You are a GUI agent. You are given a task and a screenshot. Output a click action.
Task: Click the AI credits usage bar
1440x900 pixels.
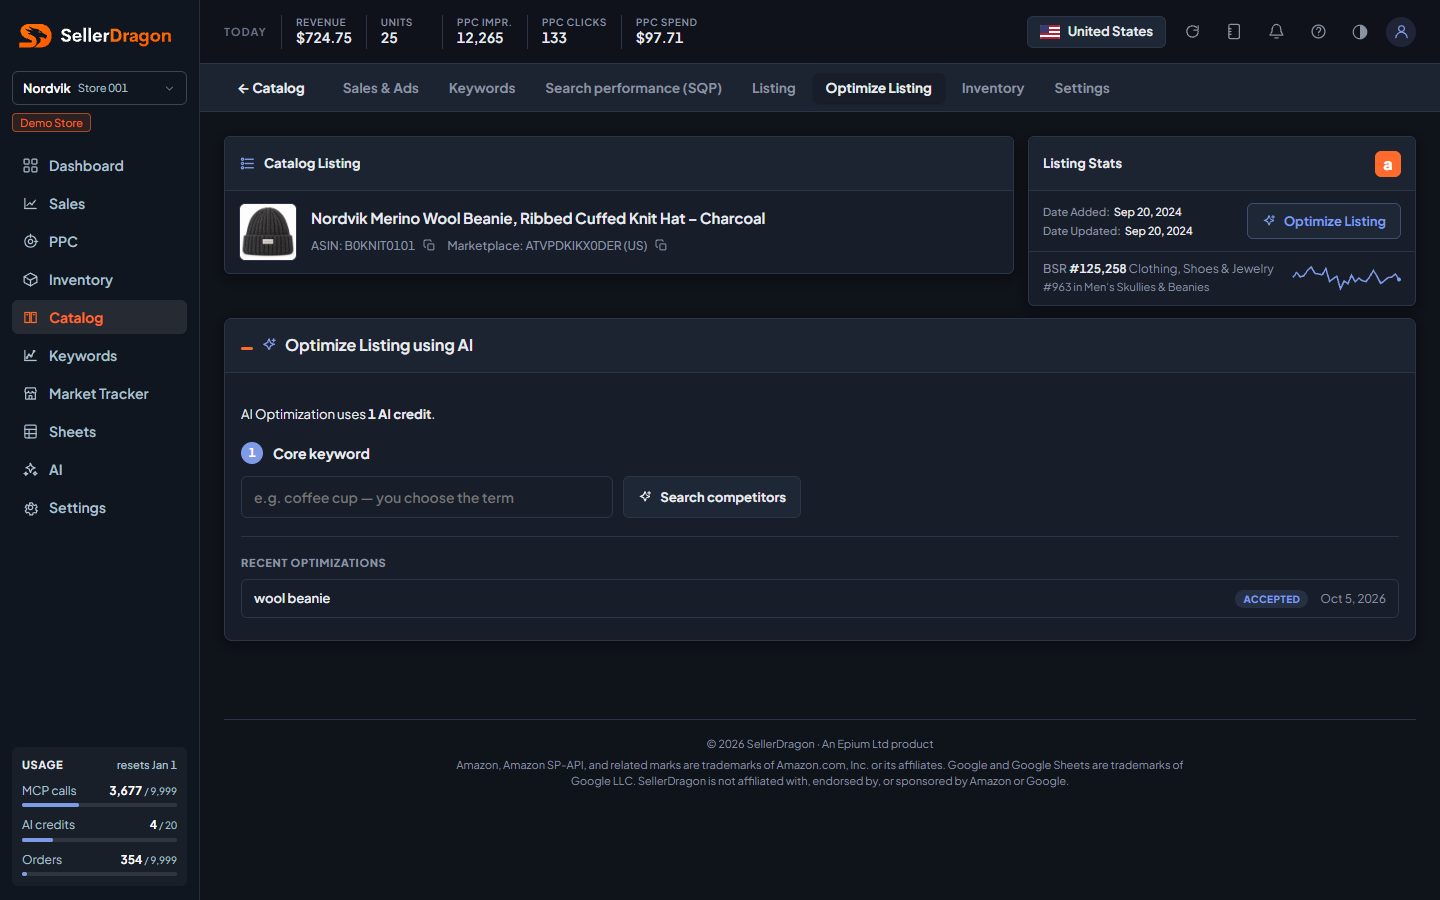tap(99, 840)
